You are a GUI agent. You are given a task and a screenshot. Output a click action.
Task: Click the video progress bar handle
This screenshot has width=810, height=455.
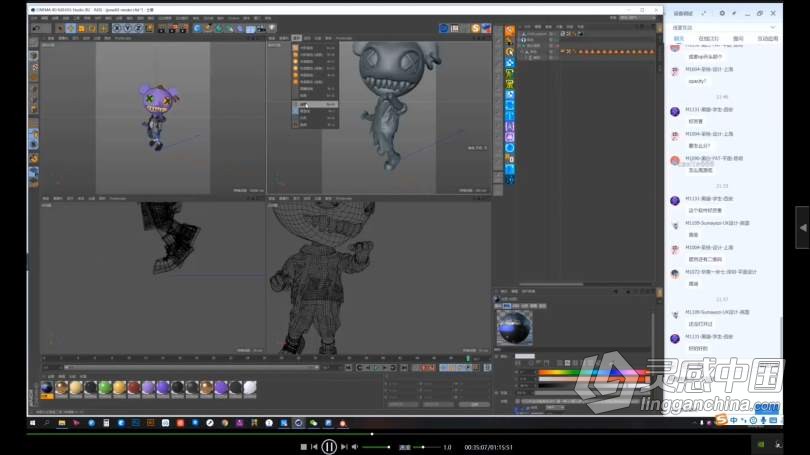pos(372,434)
